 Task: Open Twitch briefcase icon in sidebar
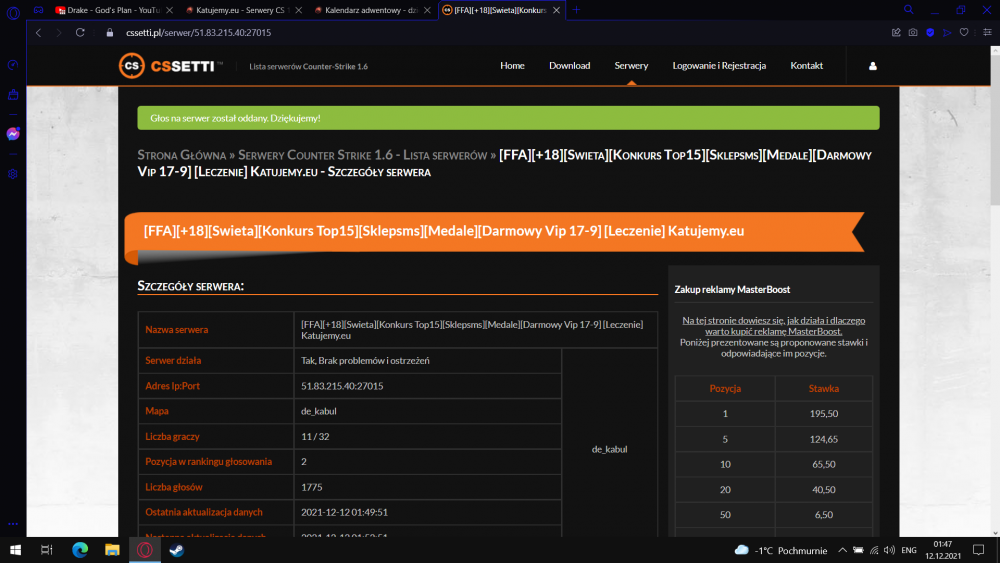(13, 95)
